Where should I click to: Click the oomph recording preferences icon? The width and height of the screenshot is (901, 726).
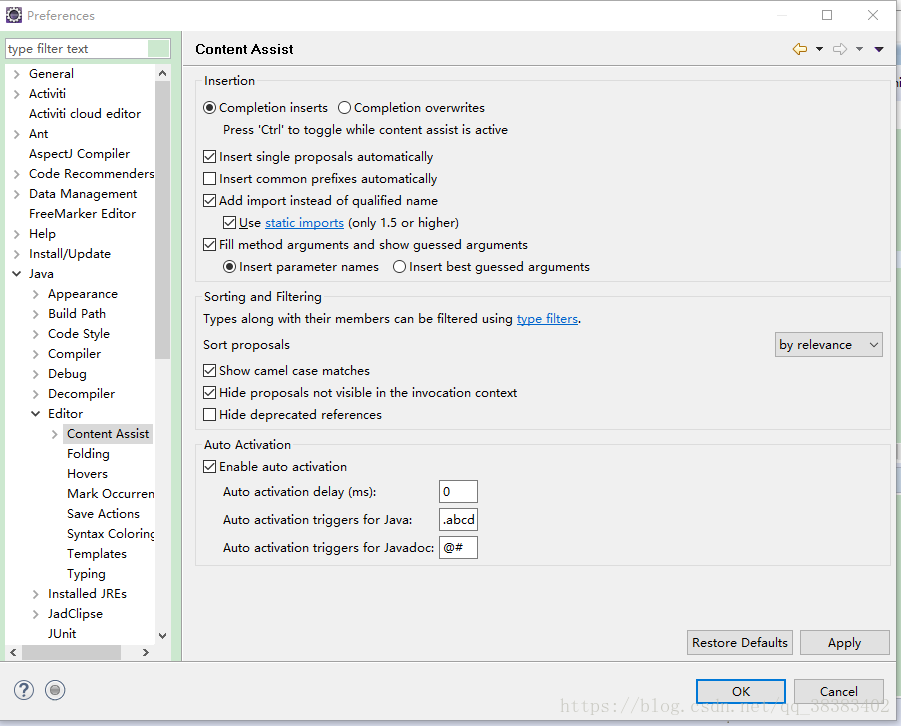(55, 690)
